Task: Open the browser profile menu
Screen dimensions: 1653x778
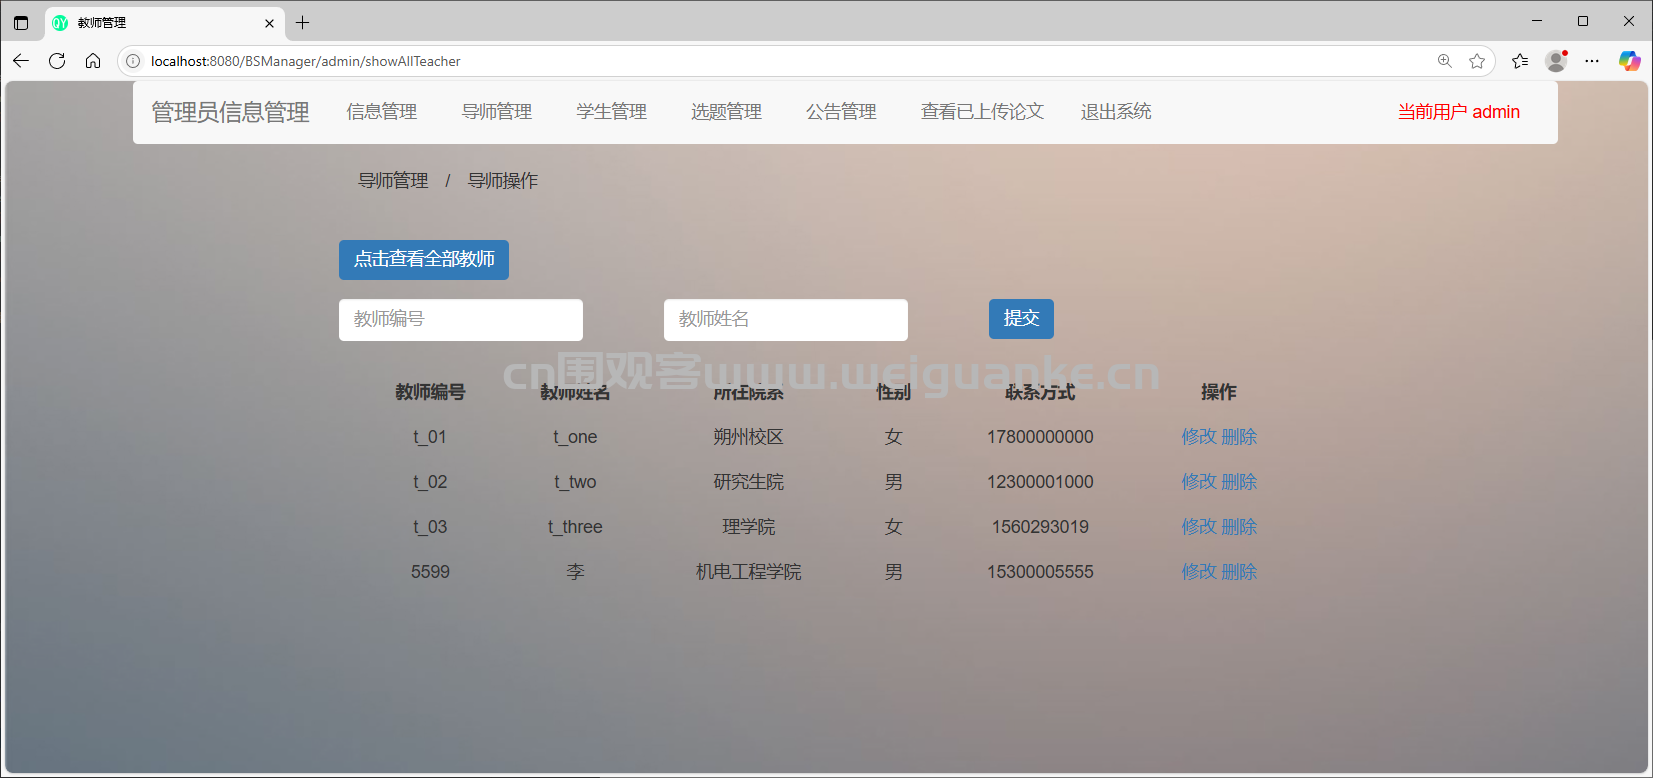Action: click(1556, 61)
